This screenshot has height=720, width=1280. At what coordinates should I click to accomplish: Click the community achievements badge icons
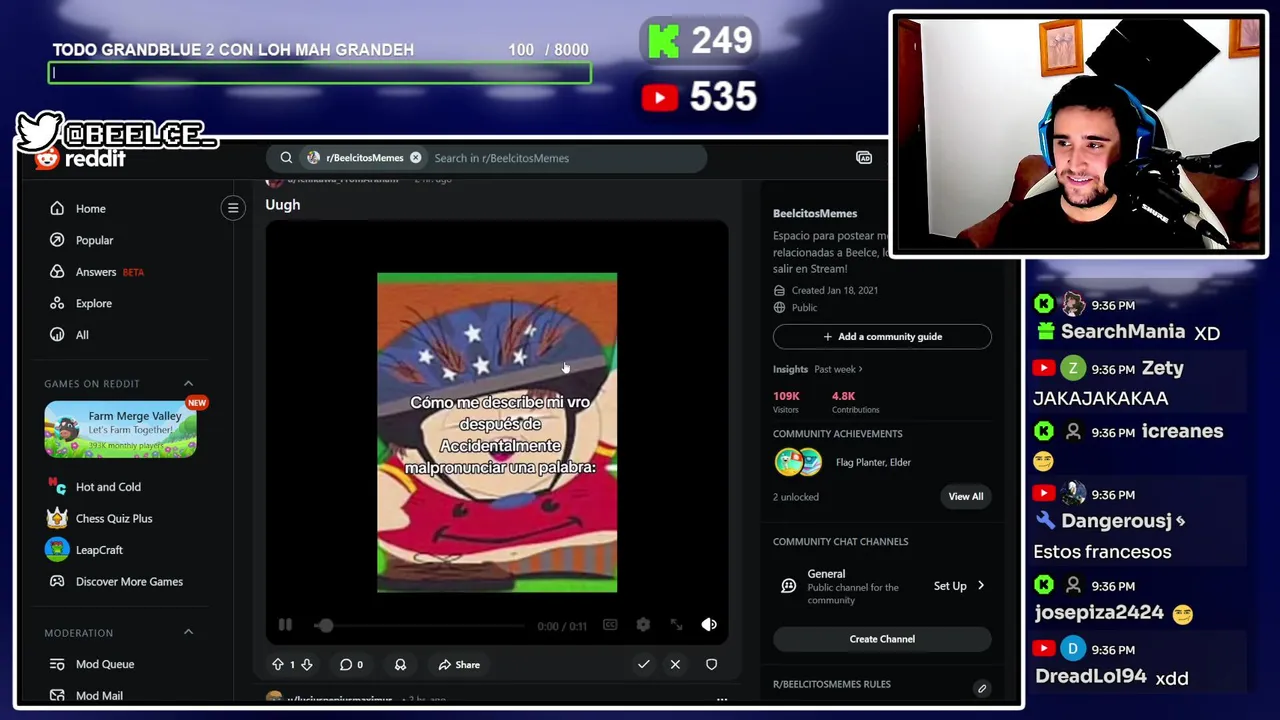798,462
